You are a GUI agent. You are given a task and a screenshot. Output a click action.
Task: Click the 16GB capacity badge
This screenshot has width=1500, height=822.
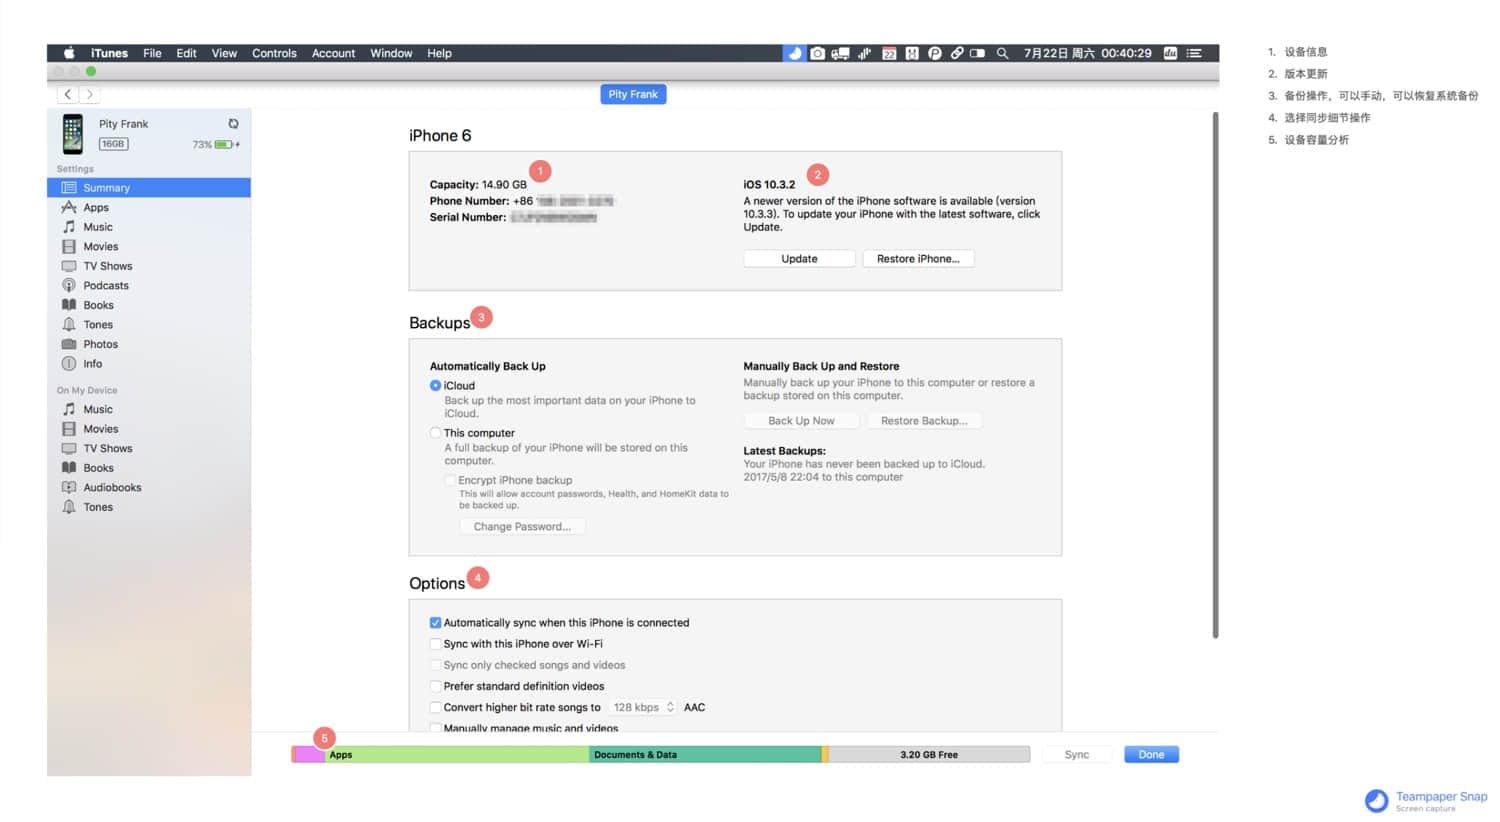(x=113, y=144)
